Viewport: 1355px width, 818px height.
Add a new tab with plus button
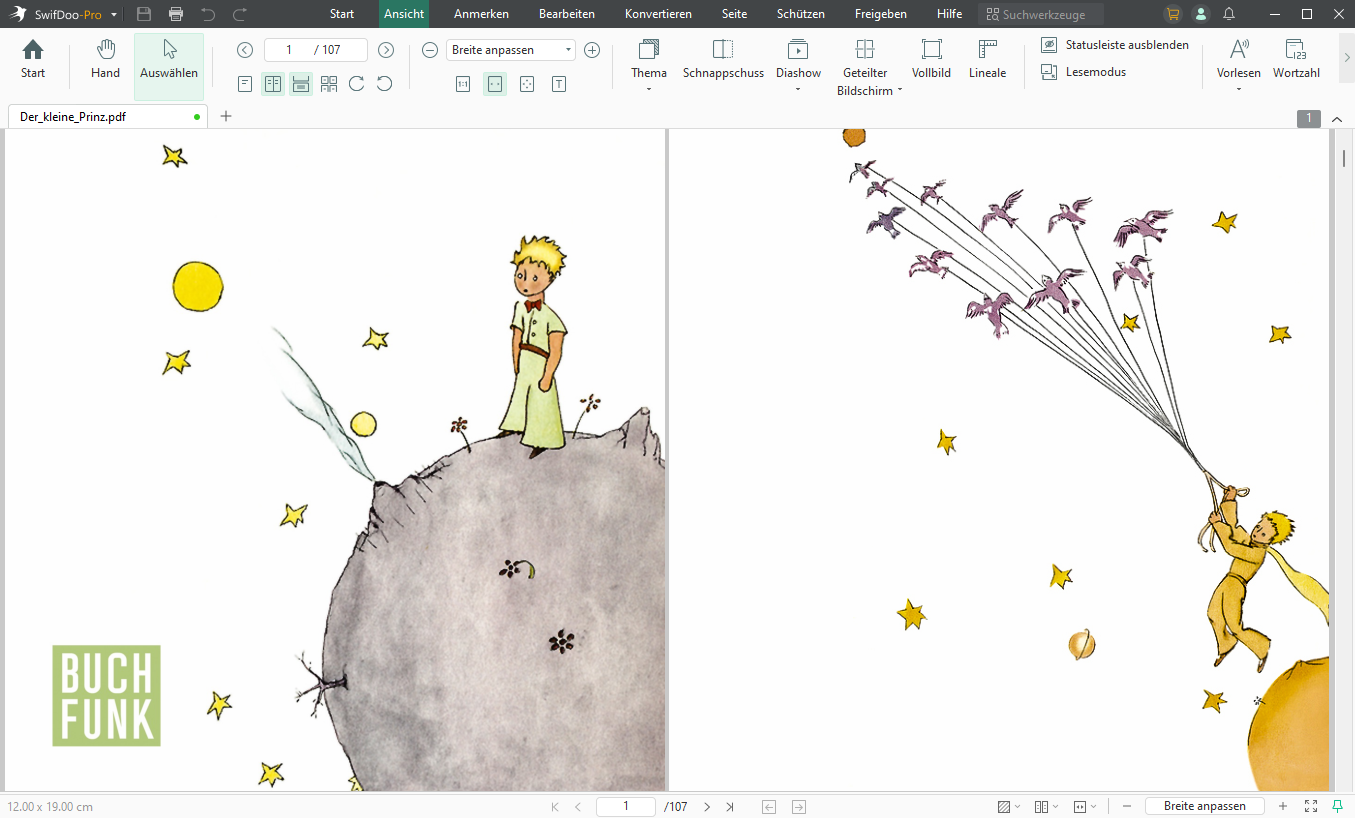click(226, 116)
